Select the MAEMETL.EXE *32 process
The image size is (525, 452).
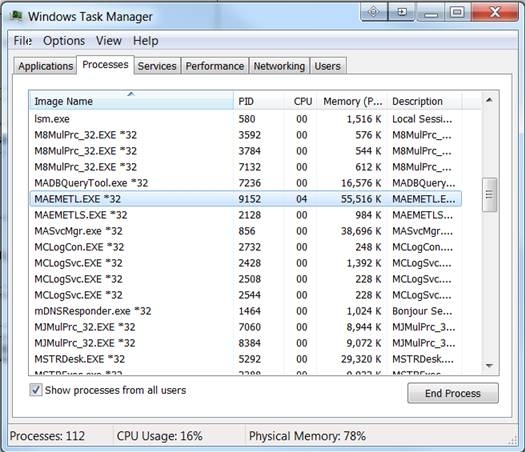pyautogui.click(x=246, y=199)
